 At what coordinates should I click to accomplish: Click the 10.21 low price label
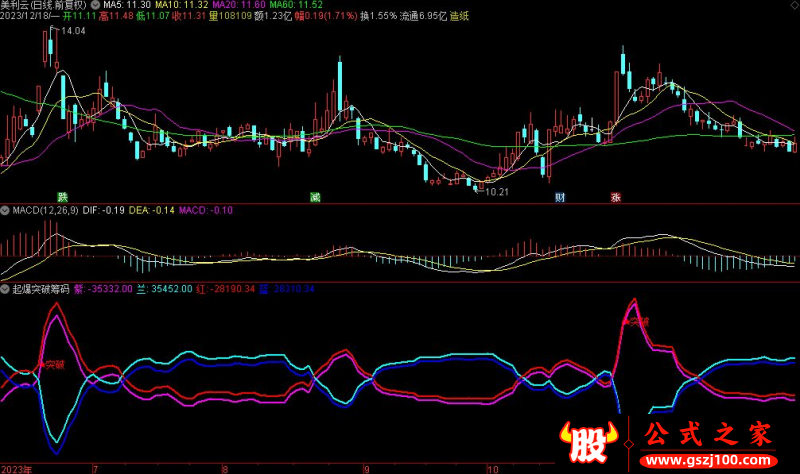click(x=496, y=192)
